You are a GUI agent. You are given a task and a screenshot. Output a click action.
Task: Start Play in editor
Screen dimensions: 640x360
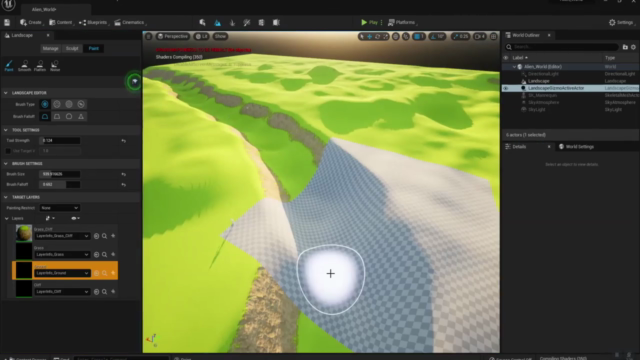coord(369,22)
